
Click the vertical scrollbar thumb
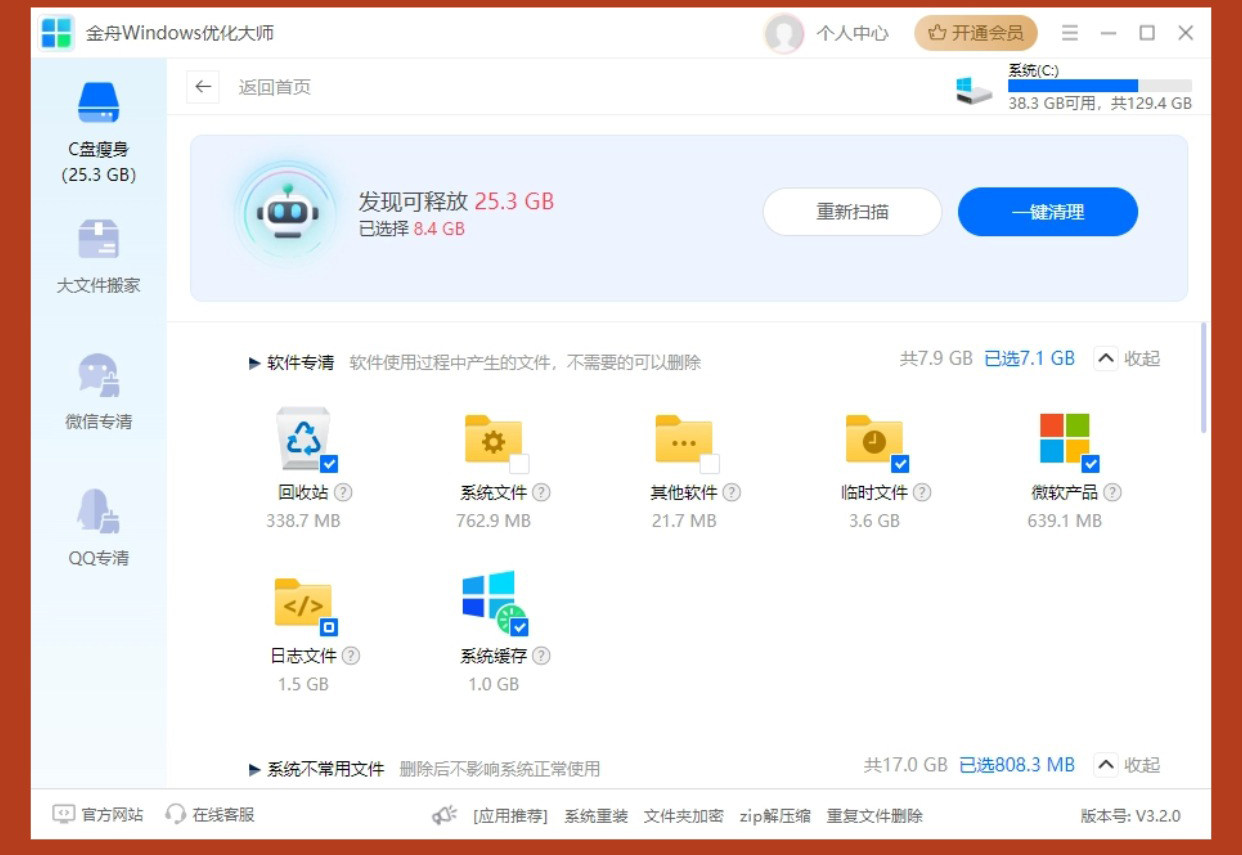coord(1203,377)
